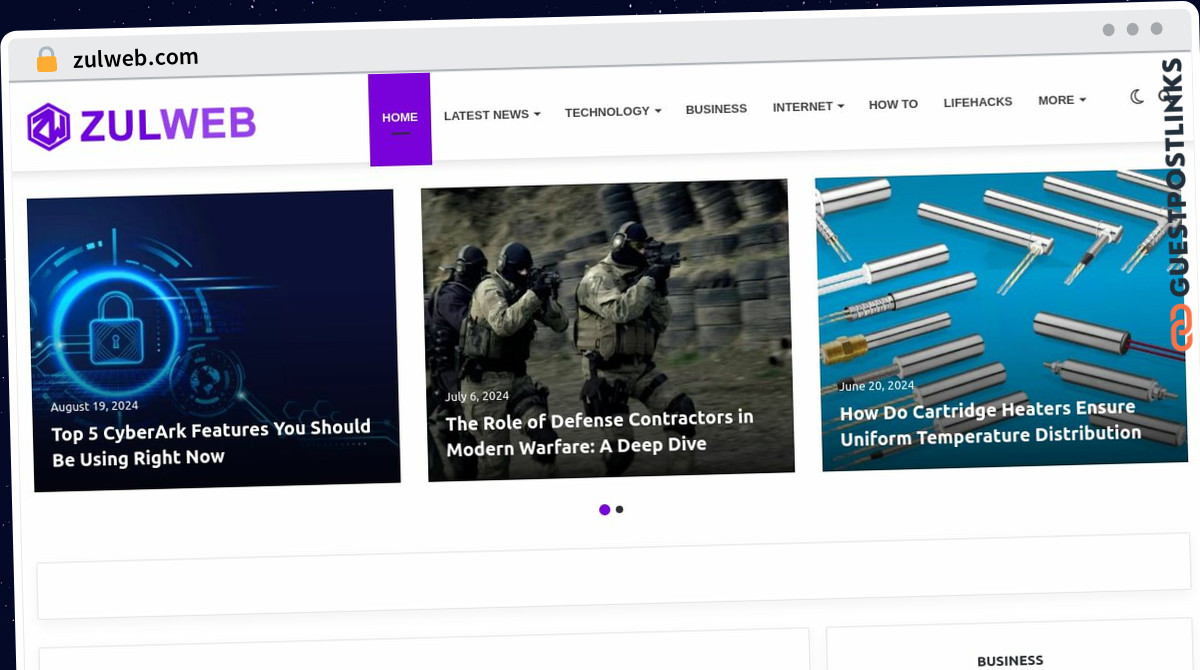Click the zulweb.com address bar URL

(135, 58)
